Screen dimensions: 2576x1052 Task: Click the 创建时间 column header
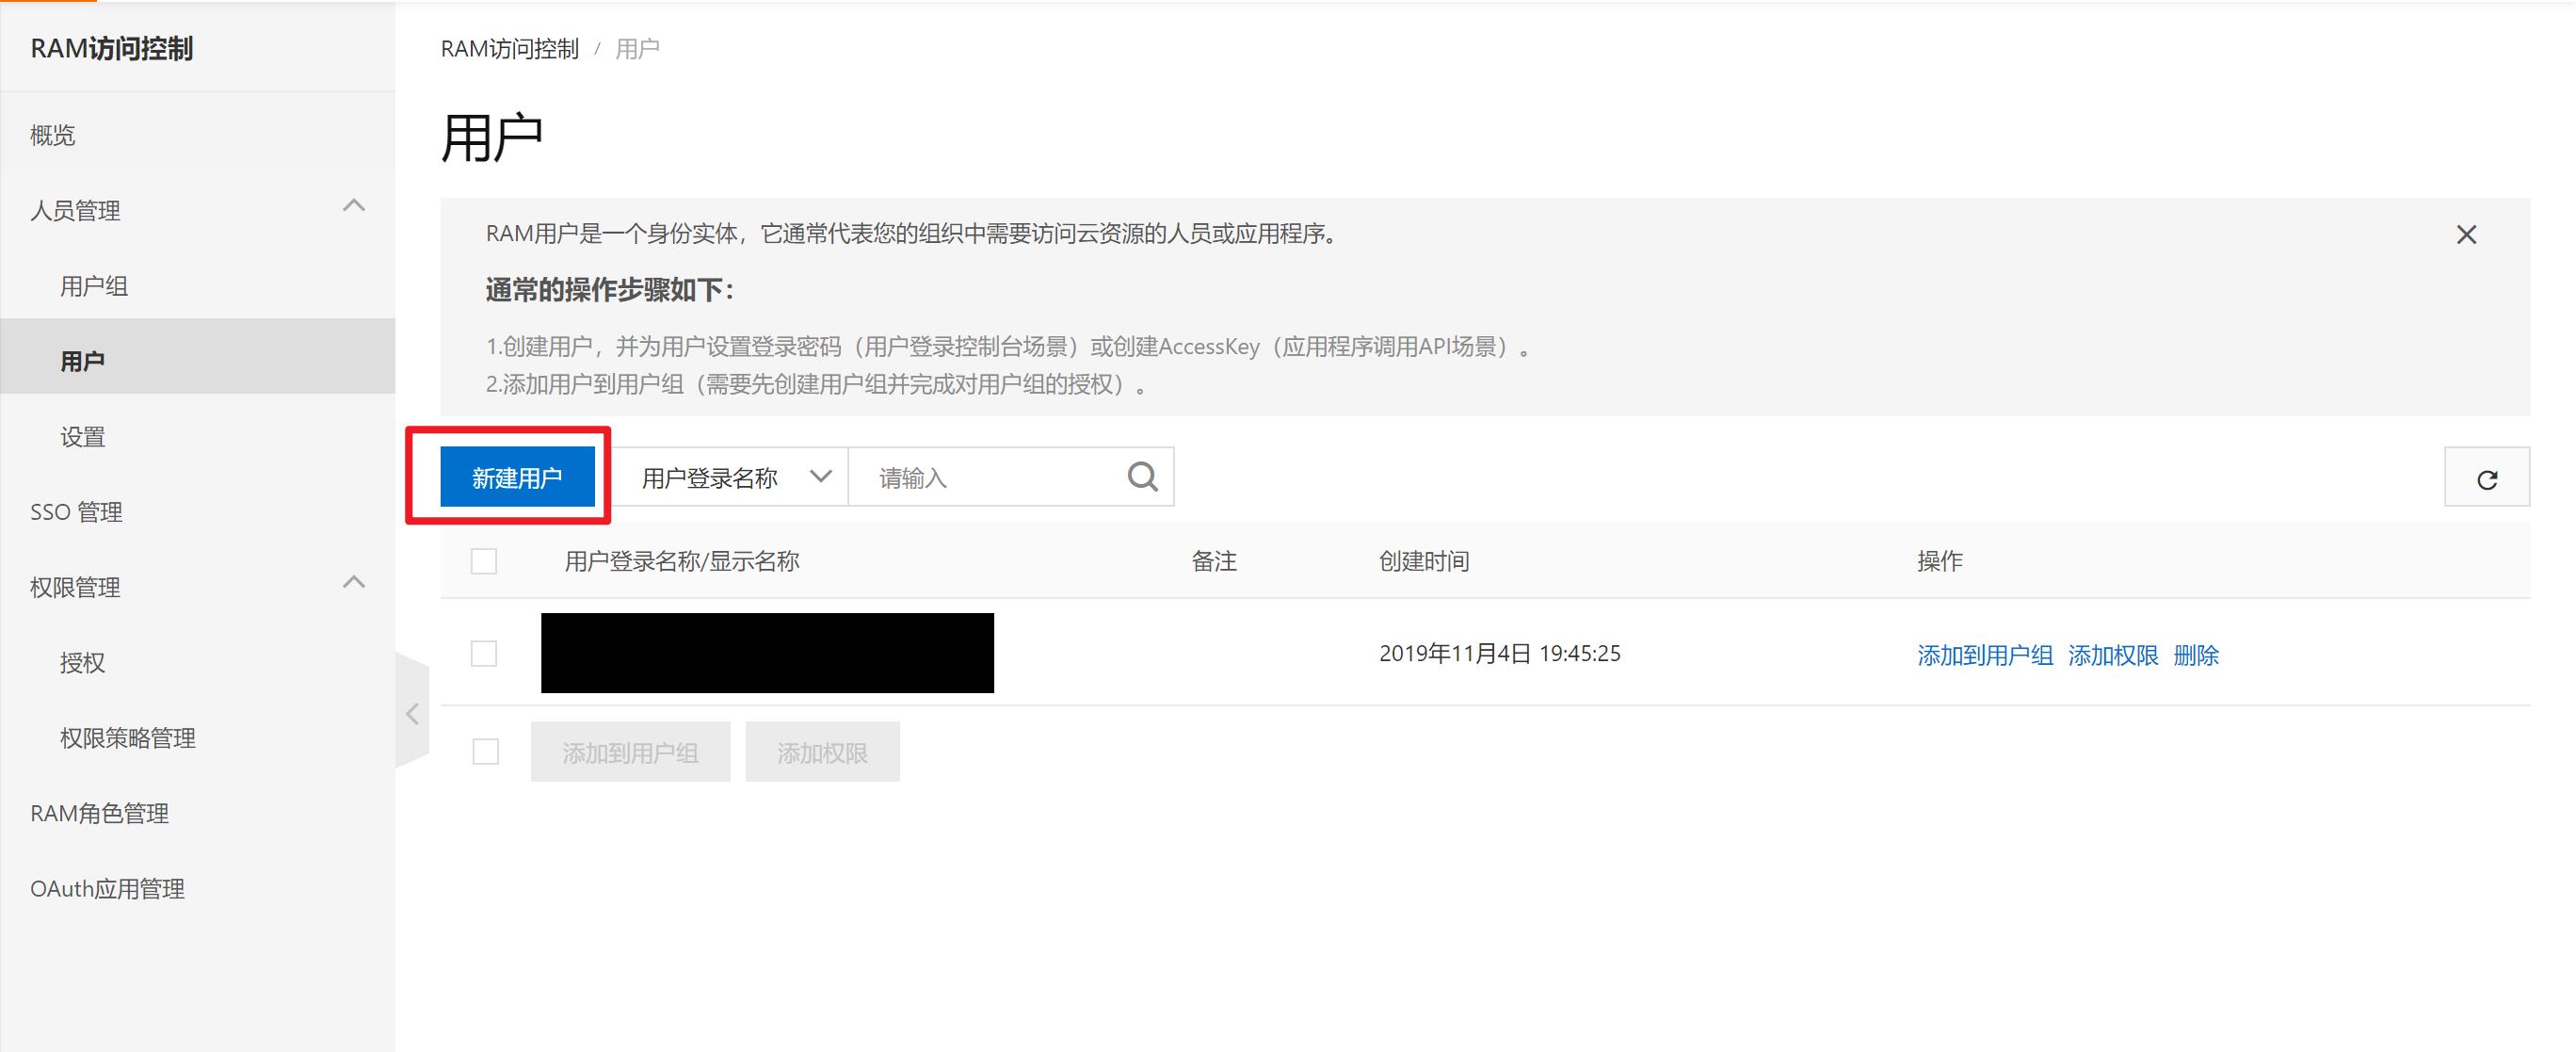[x=1423, y=561]
